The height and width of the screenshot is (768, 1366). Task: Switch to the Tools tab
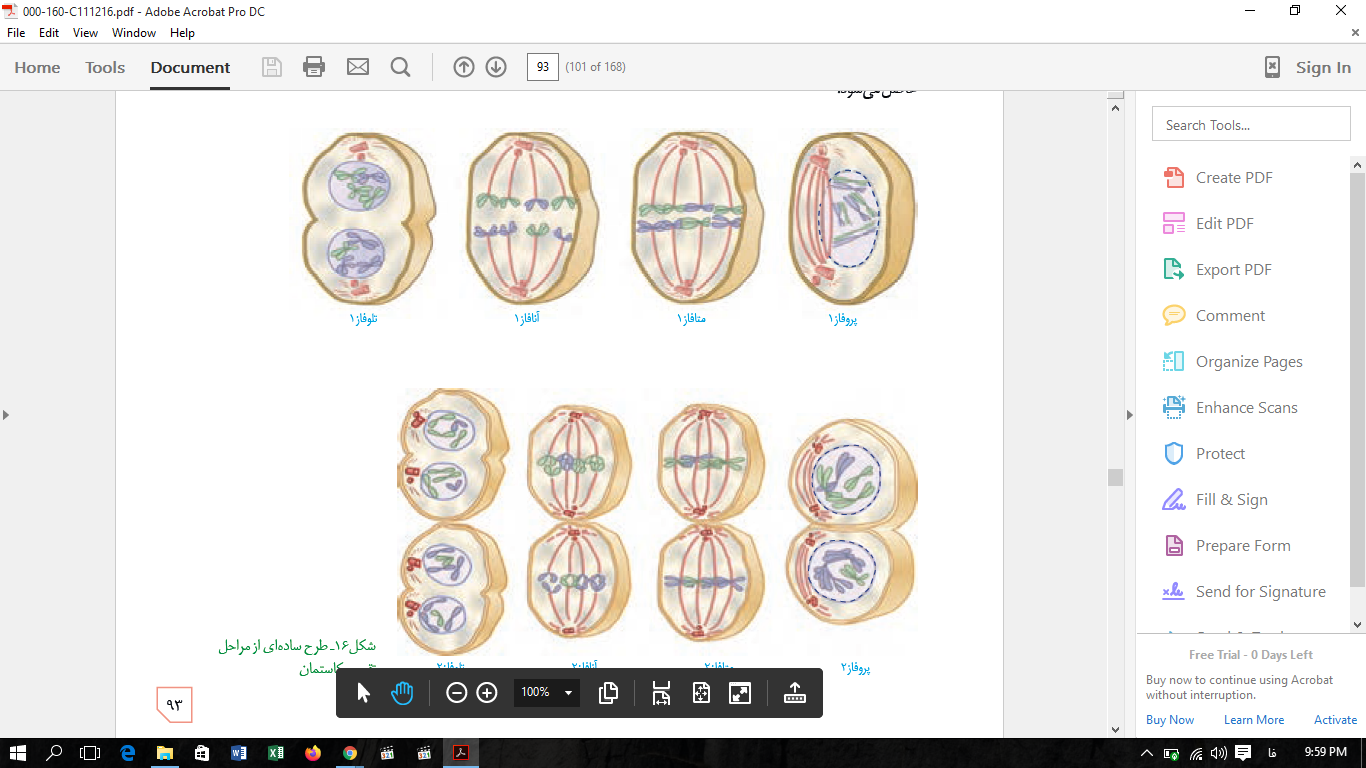coord(105,67)
